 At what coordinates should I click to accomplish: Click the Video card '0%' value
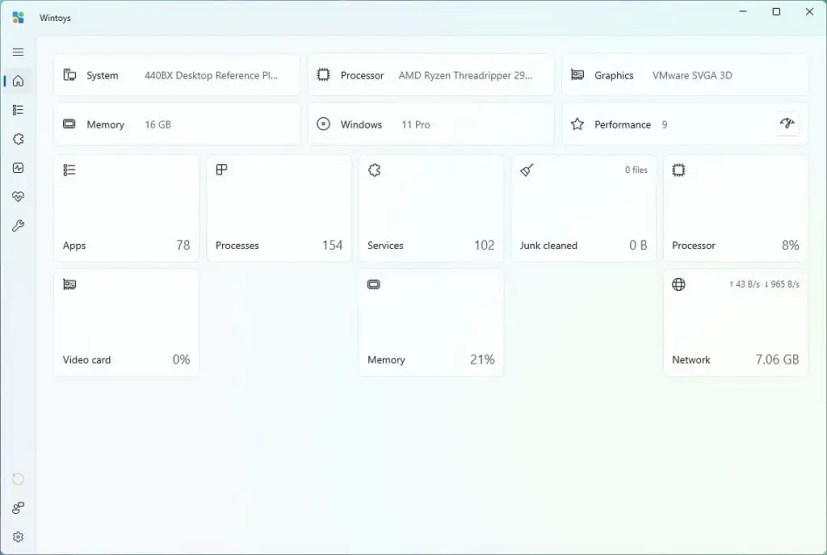(181, 360)
